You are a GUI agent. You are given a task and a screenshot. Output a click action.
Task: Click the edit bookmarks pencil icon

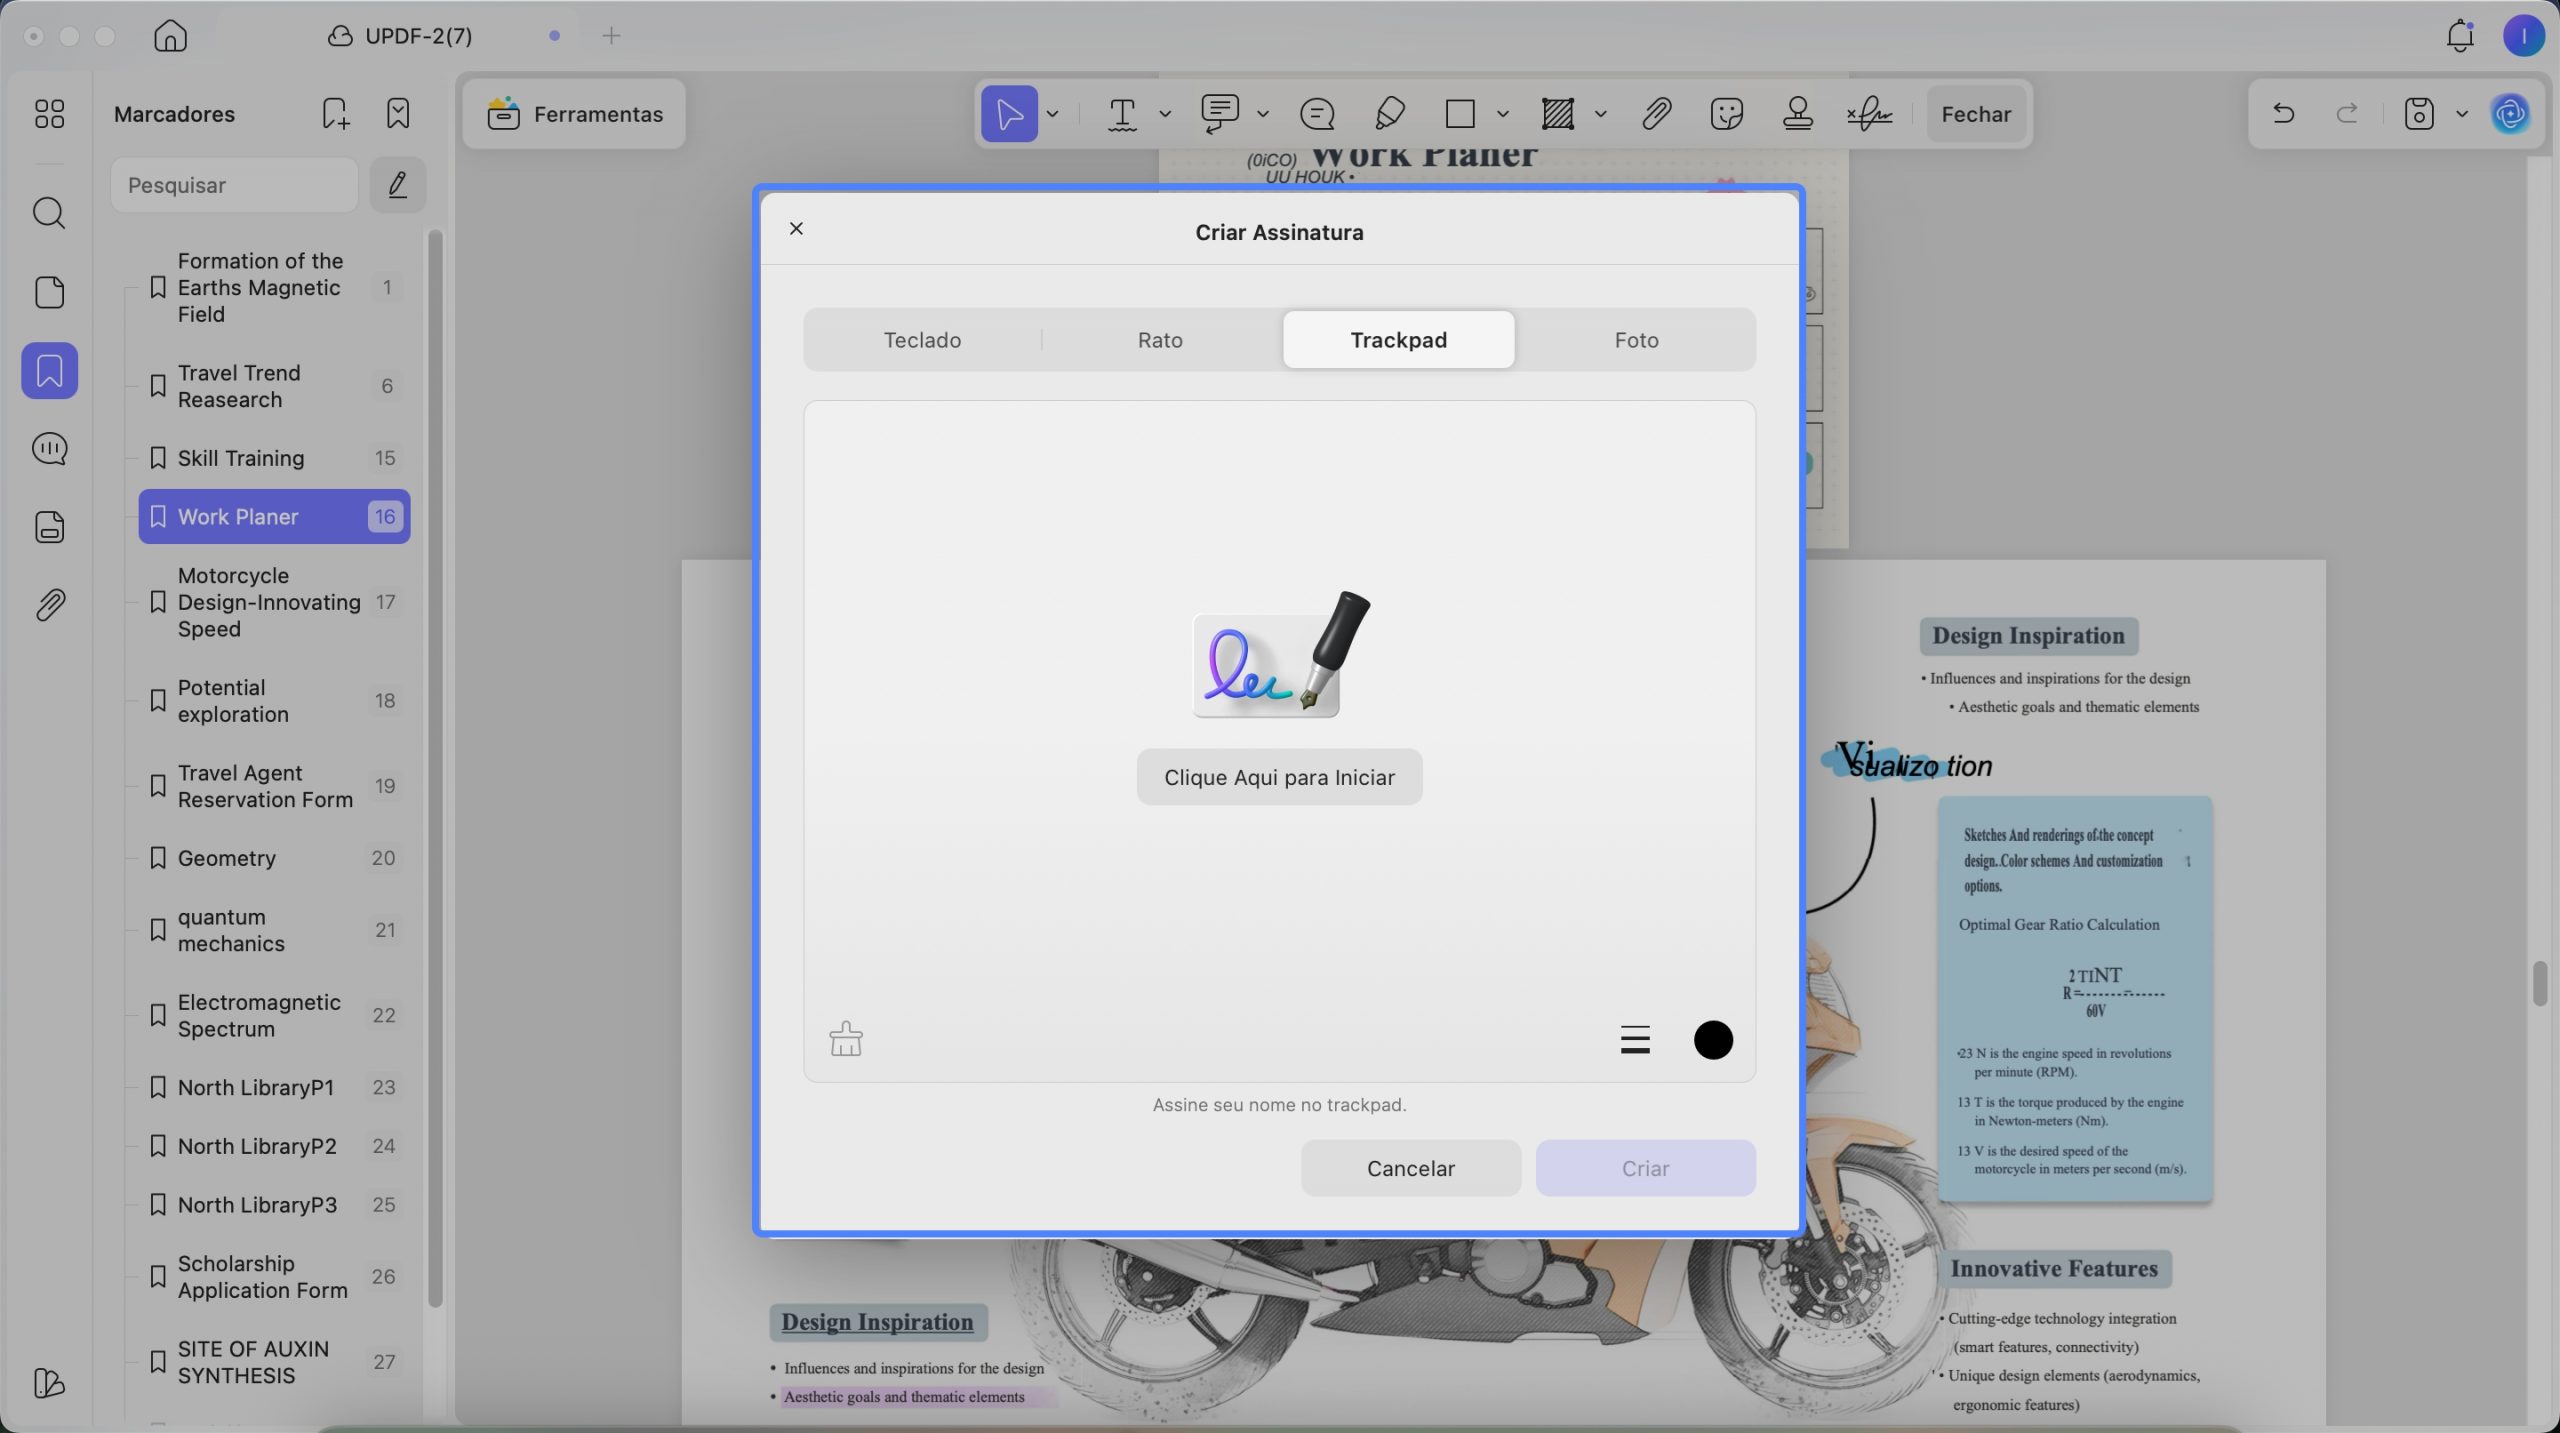pos(398,185)
